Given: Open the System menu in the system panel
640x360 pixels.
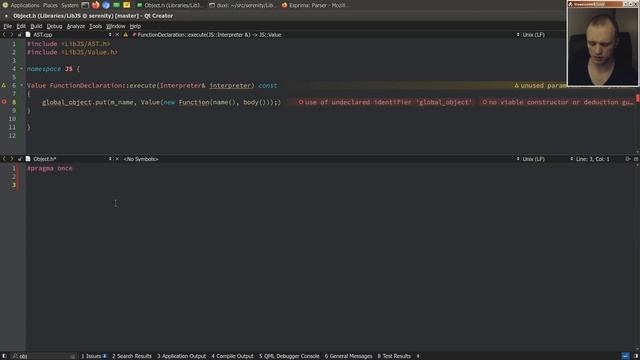Looking at the screenshot, I should click(x=70, y=5).
